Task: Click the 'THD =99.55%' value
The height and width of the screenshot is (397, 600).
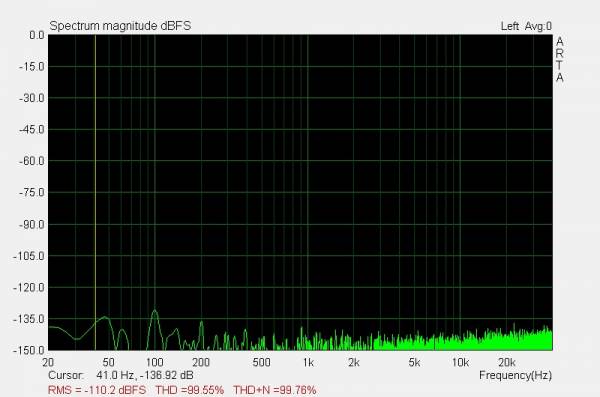Action: pos(189,390)
